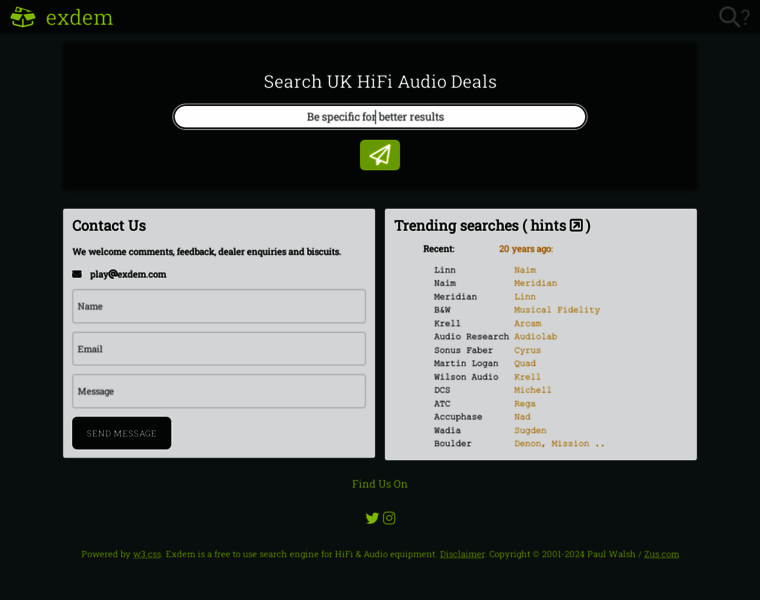Image resolution: width=760 pixels, height=600 pixels.
Task: Select 20-years-ago search 'Meridian'
Action: (536, 283)
